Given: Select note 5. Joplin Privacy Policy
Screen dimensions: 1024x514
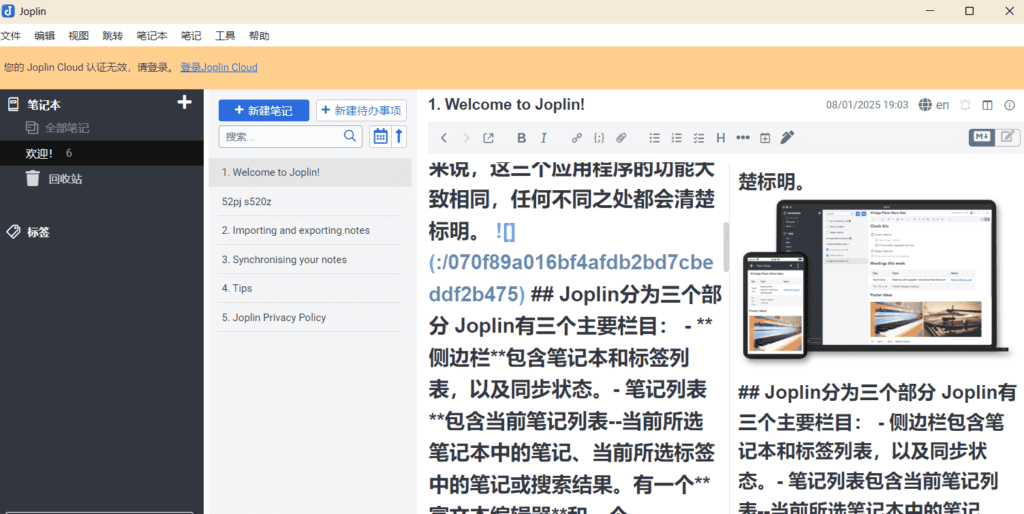Looking at the screenshot, I should tap(310, 317).
